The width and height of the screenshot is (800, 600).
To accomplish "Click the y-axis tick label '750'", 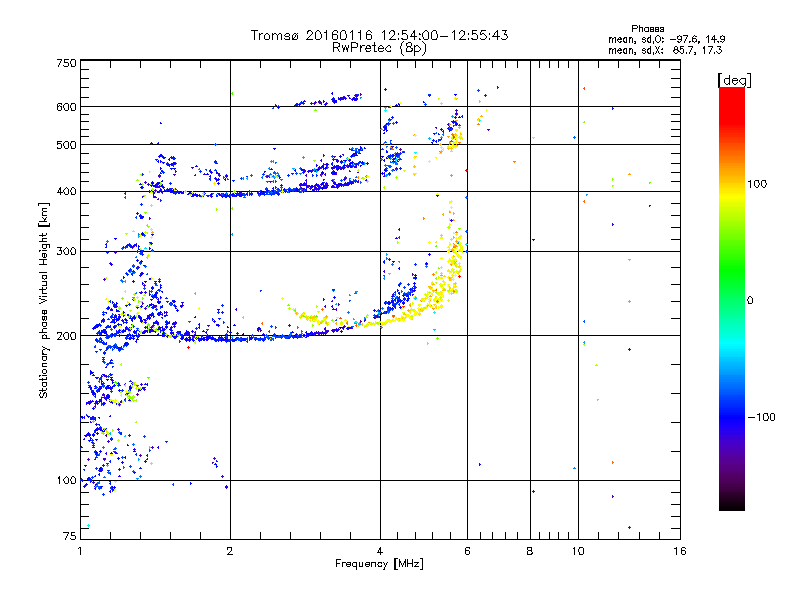I will coord(66,63).
